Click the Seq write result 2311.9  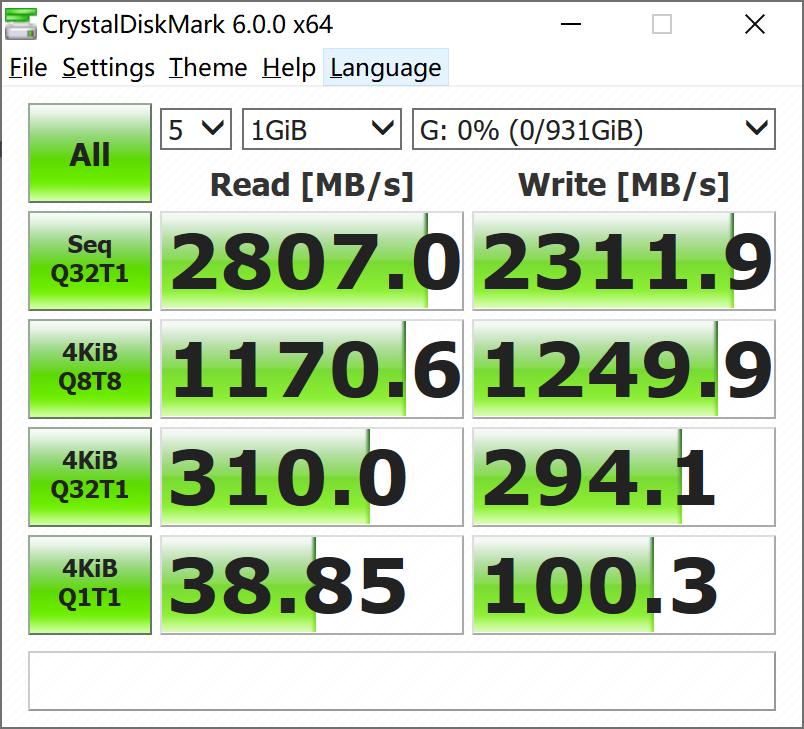(x=624, y=261)
